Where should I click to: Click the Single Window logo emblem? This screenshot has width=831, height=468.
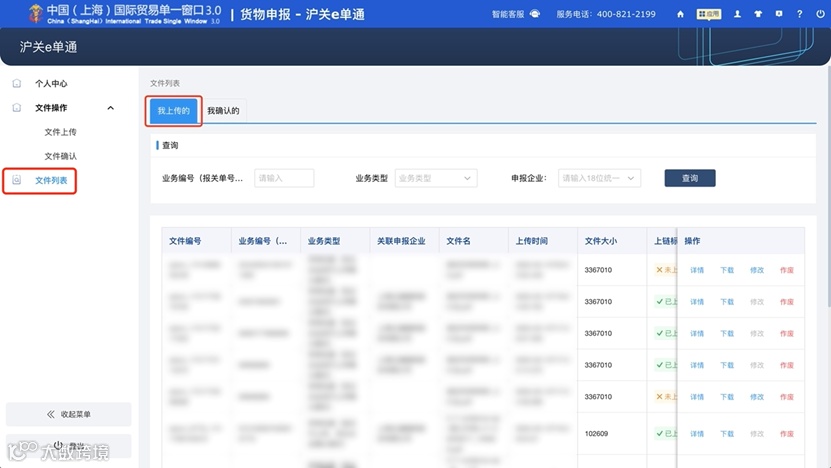point(36,14)
